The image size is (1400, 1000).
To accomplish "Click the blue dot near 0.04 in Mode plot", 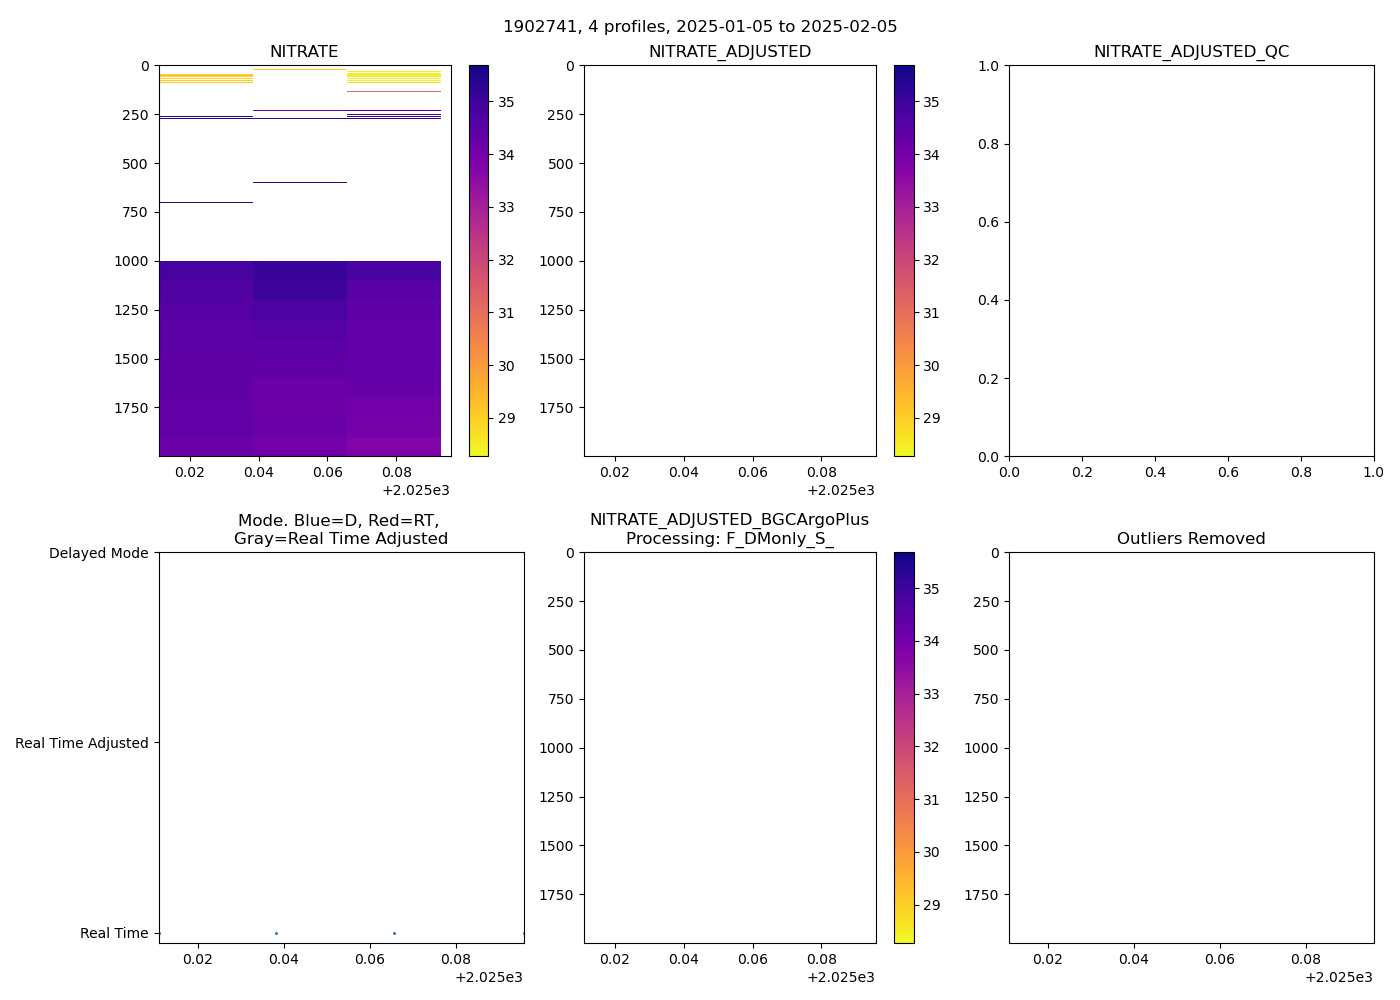I will click(276, 933).
